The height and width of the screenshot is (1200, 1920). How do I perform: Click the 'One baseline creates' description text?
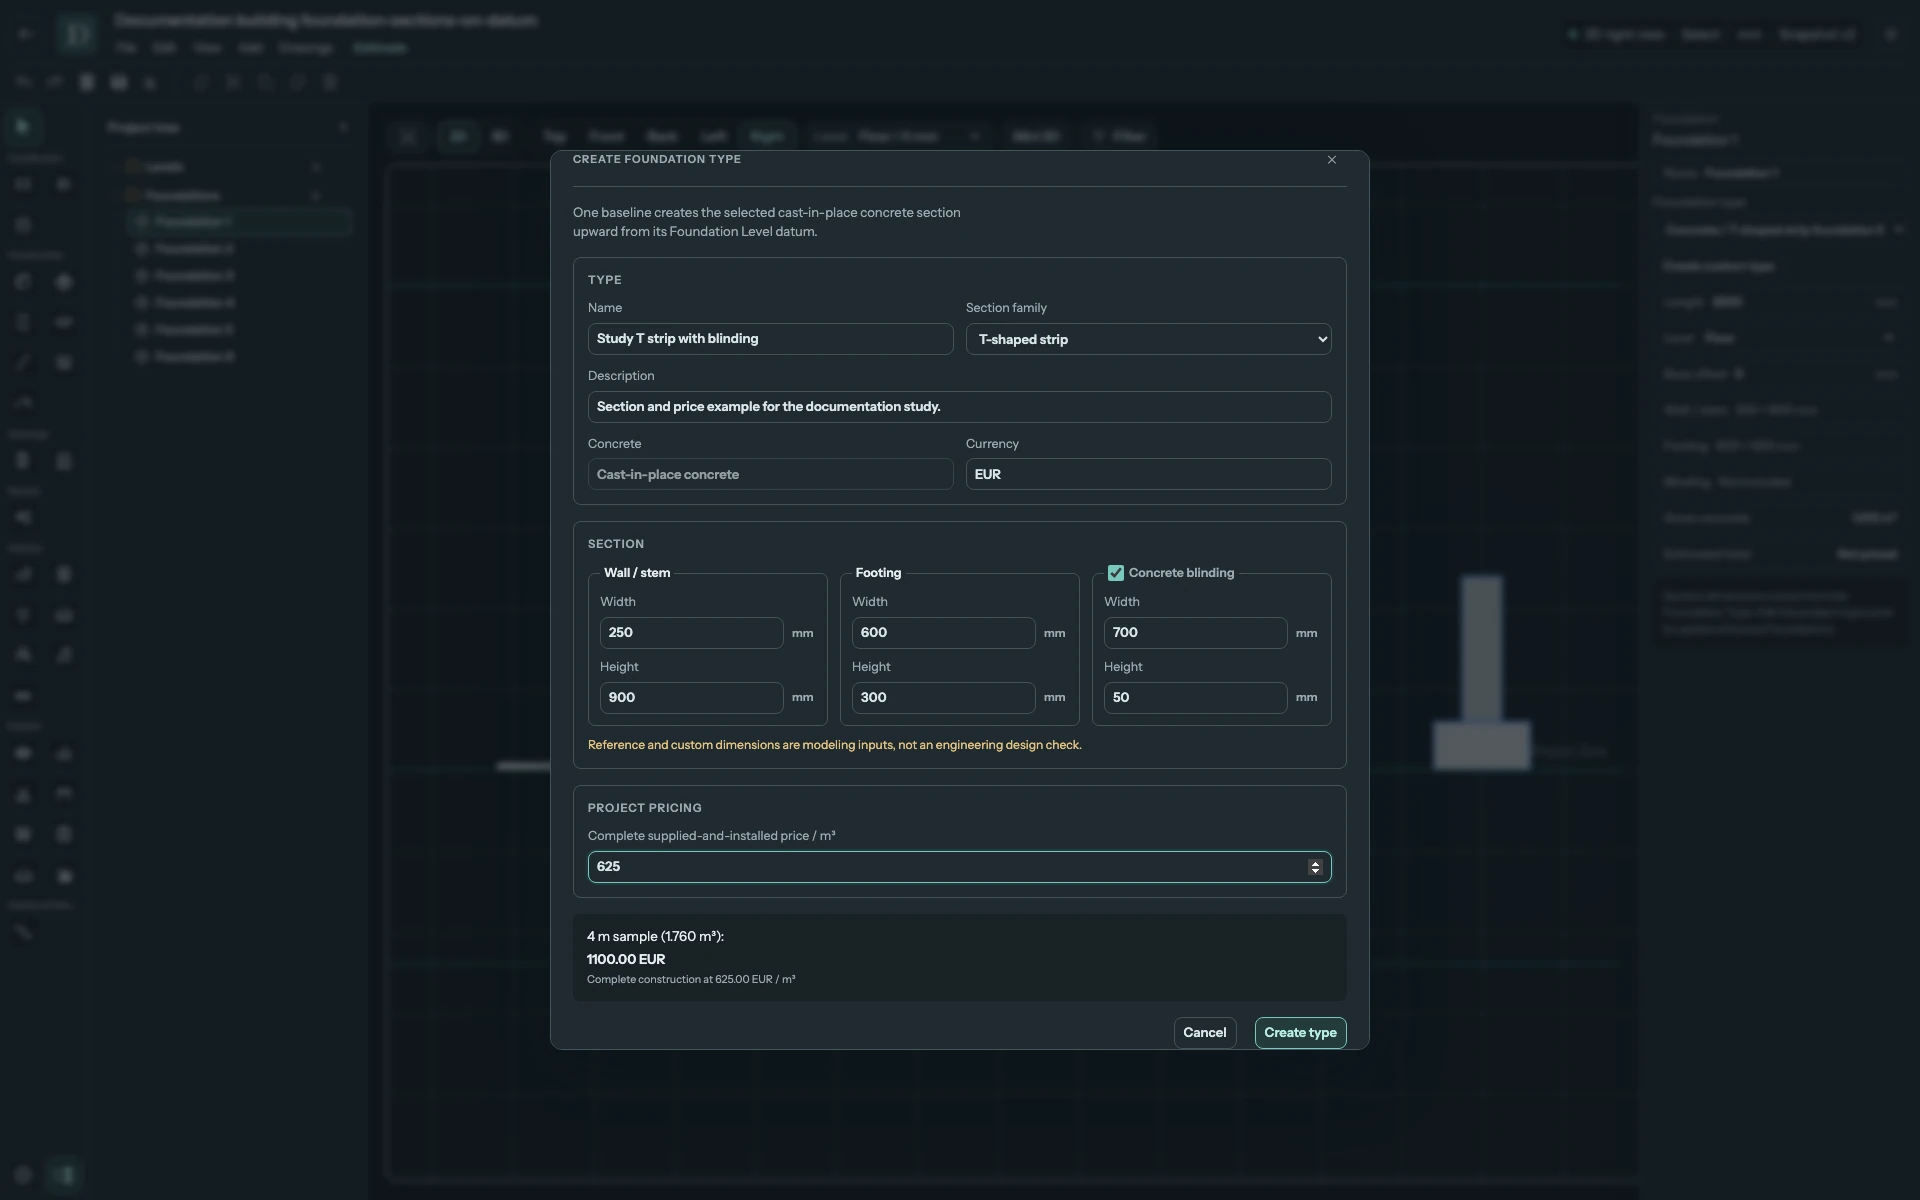tap(767, 222)
